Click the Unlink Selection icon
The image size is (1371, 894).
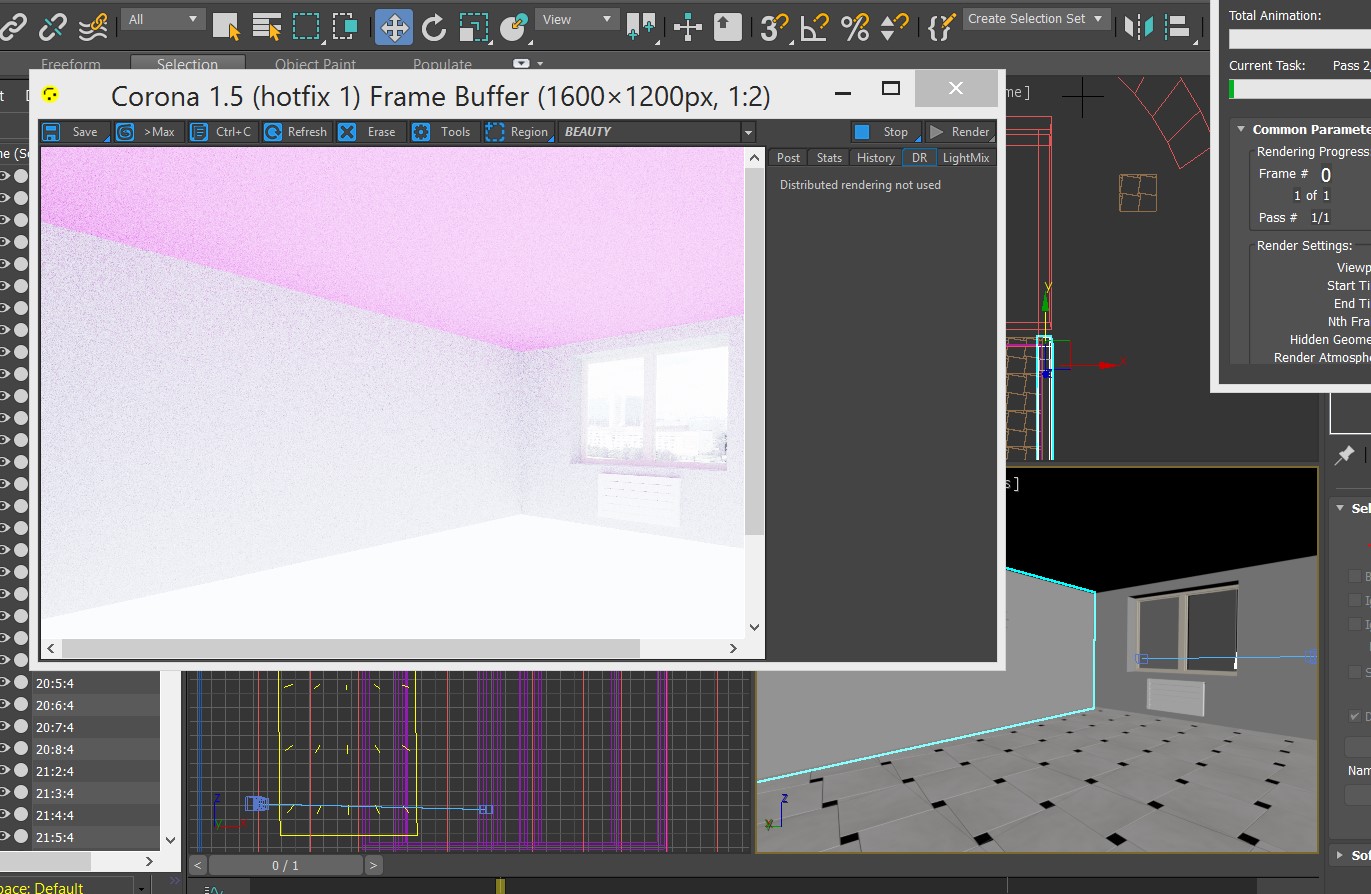[x=53, y=26]
